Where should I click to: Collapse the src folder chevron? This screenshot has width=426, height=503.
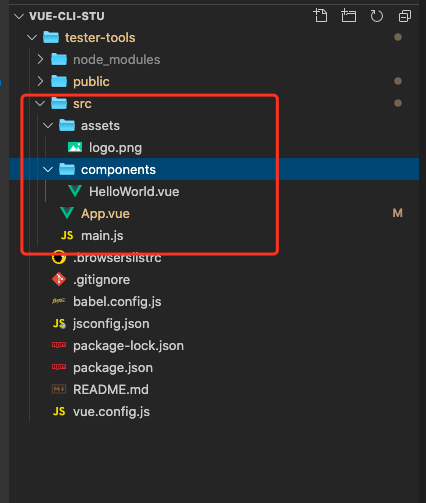tap(40, 103)
